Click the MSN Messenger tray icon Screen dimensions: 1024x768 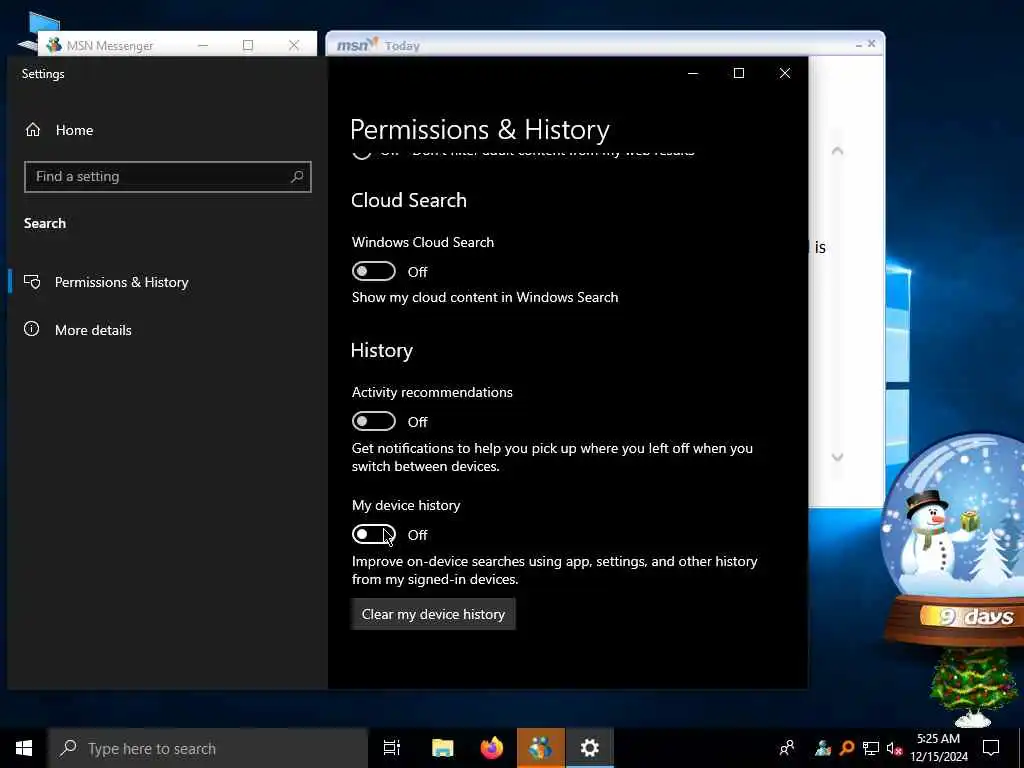click(823, 748)
